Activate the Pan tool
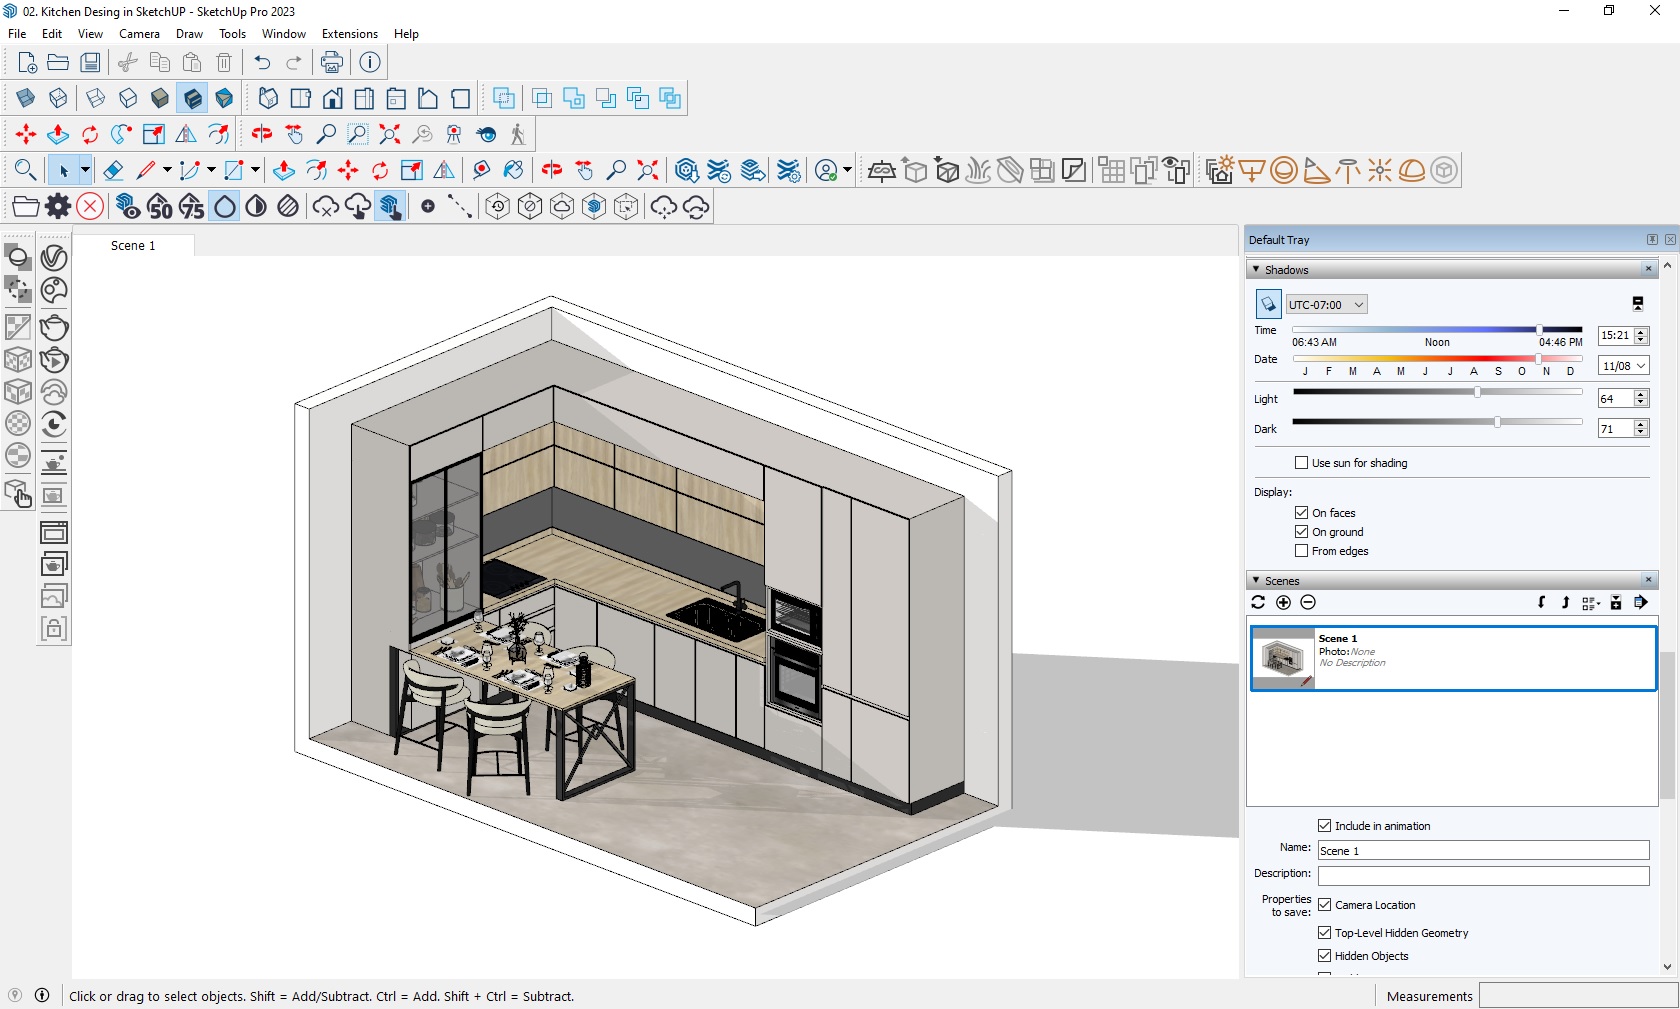Screen dimensions: 1680x1009 [294, 133]
